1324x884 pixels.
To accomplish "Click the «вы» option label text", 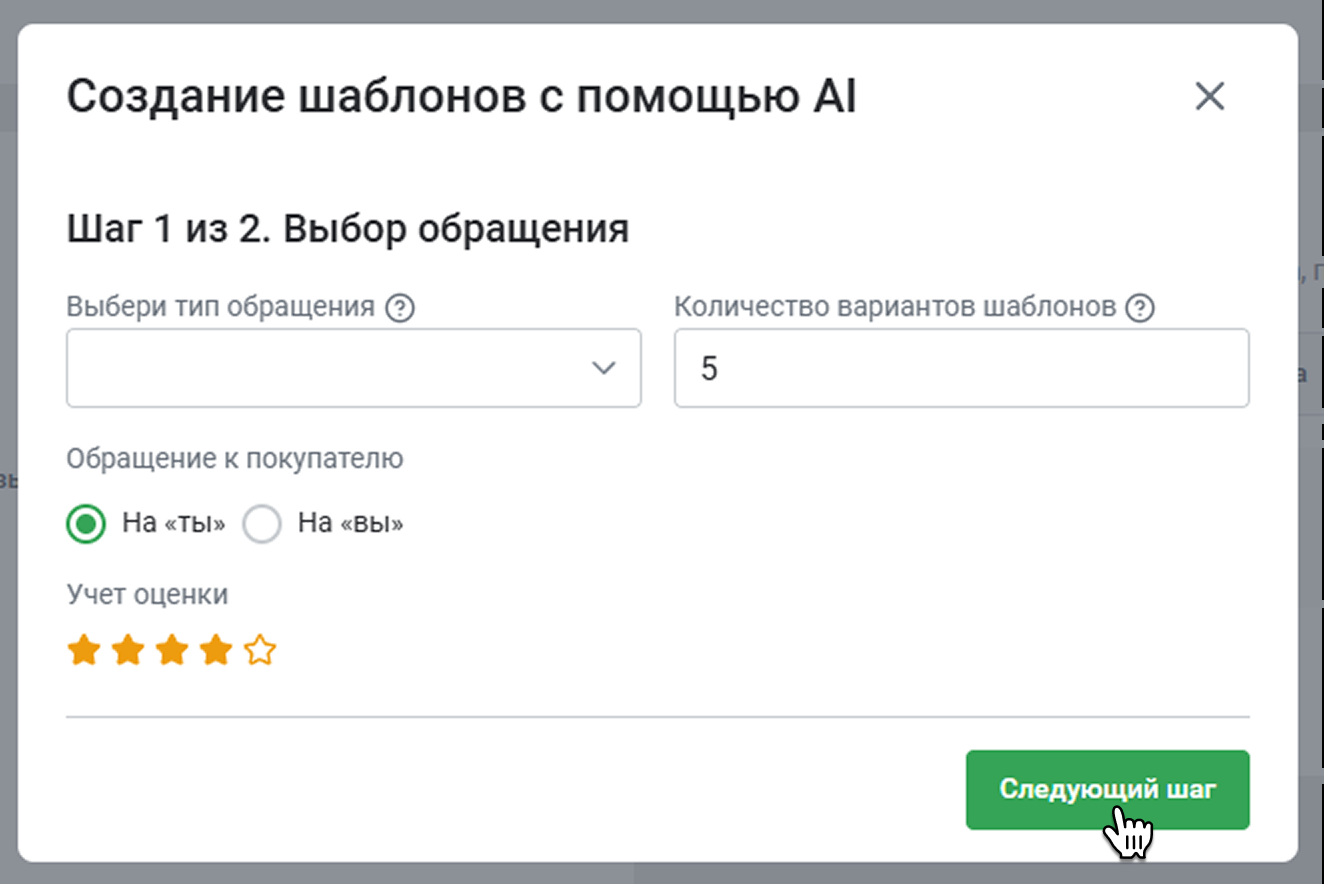I will click(350, 524).
